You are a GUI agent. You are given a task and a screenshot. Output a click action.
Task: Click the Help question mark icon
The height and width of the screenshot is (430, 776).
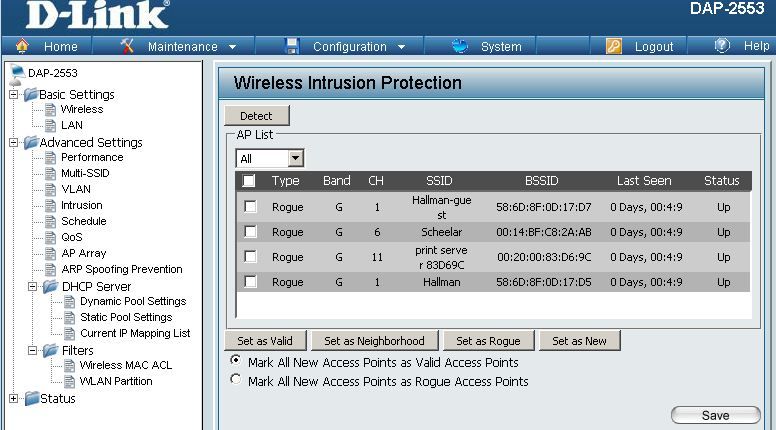(722, 46)
